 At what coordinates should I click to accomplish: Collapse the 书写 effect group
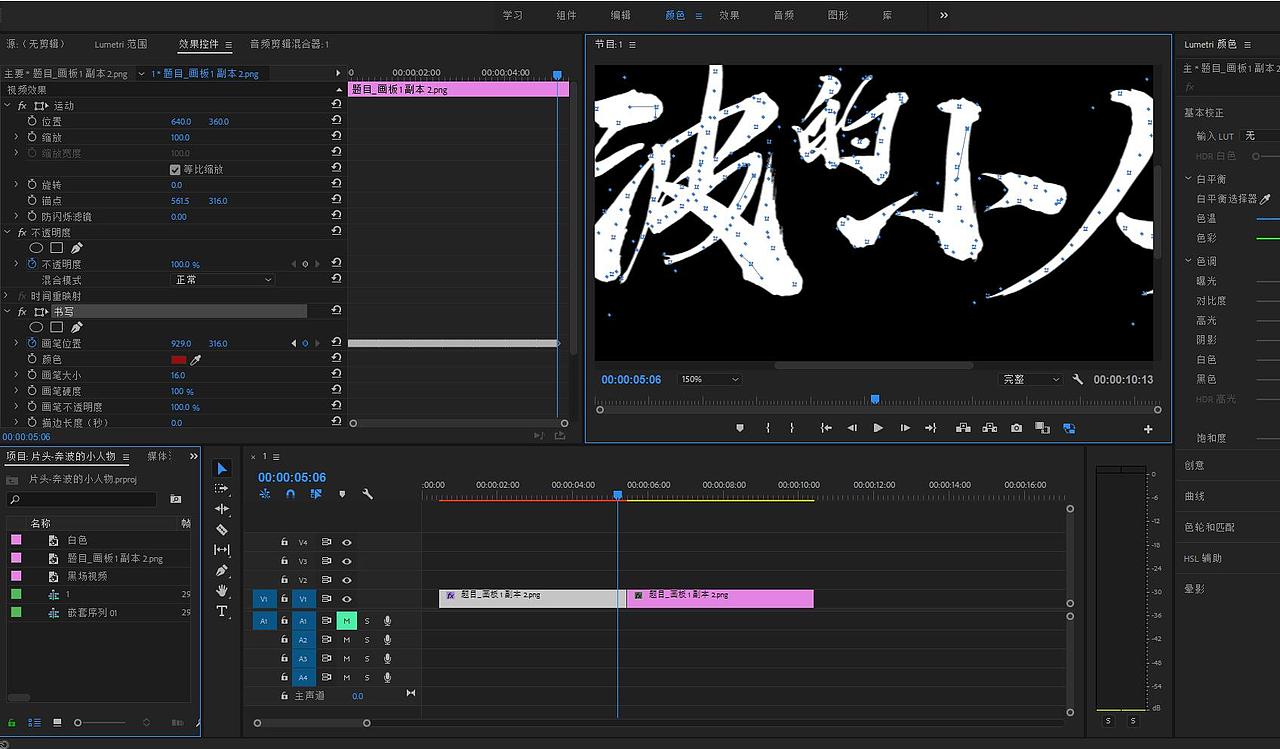click(8, 312)
